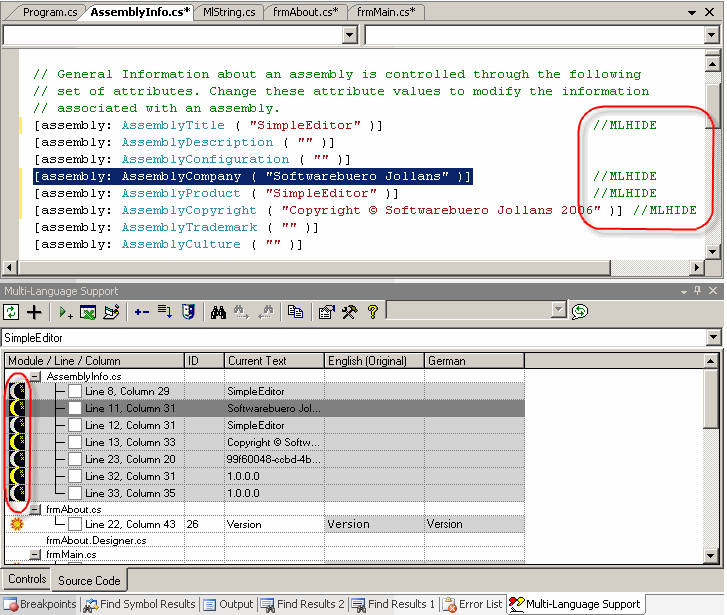This screenshot has width=727, height=615.
Task: Click the Excel export toolbar icon
Action: click(88, 312)
